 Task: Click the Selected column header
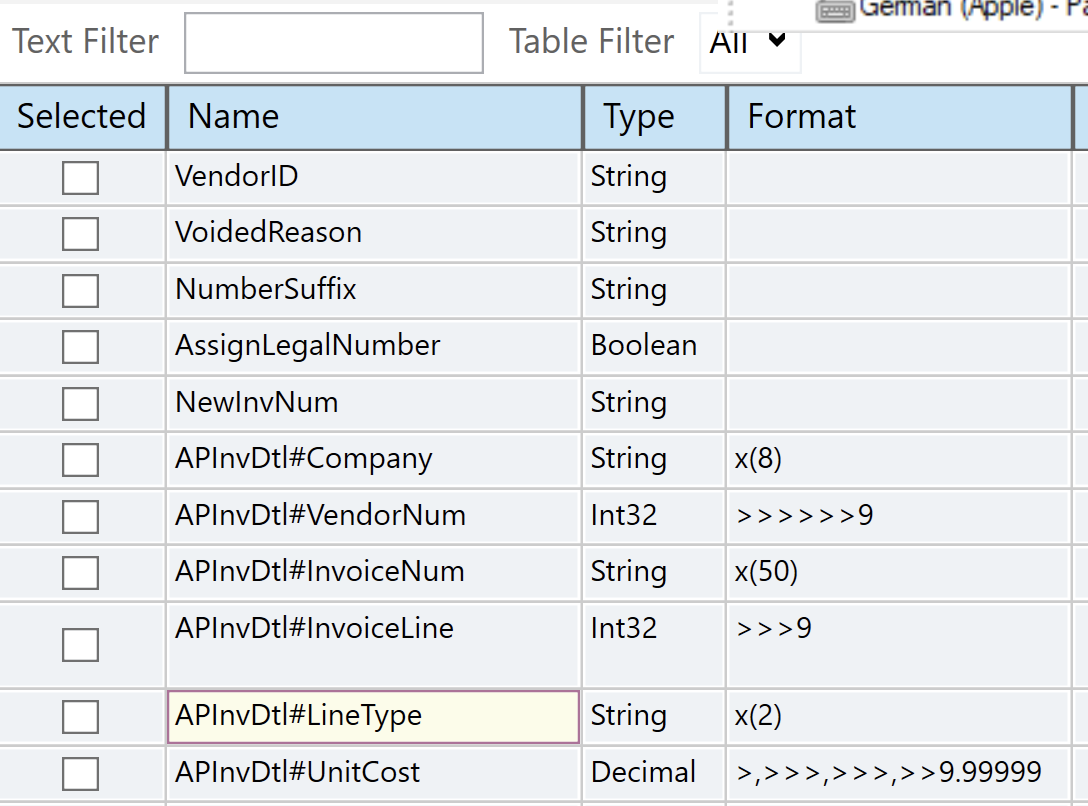[83, 117]
